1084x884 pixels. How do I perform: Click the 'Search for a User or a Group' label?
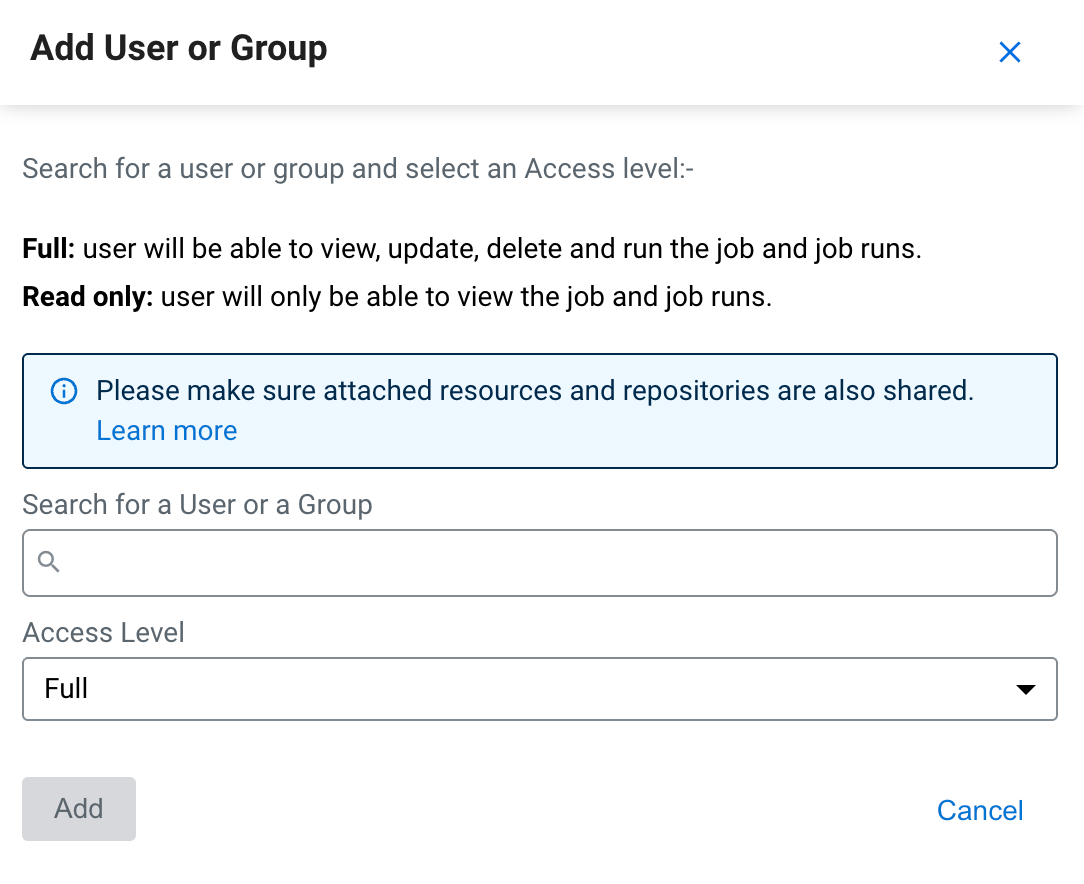[197, 505]
